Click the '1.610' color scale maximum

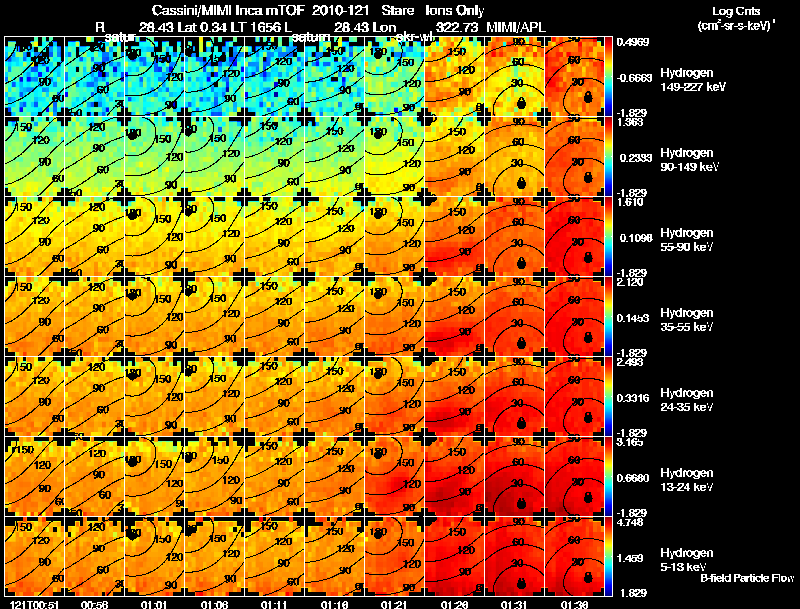click(630, 202)
